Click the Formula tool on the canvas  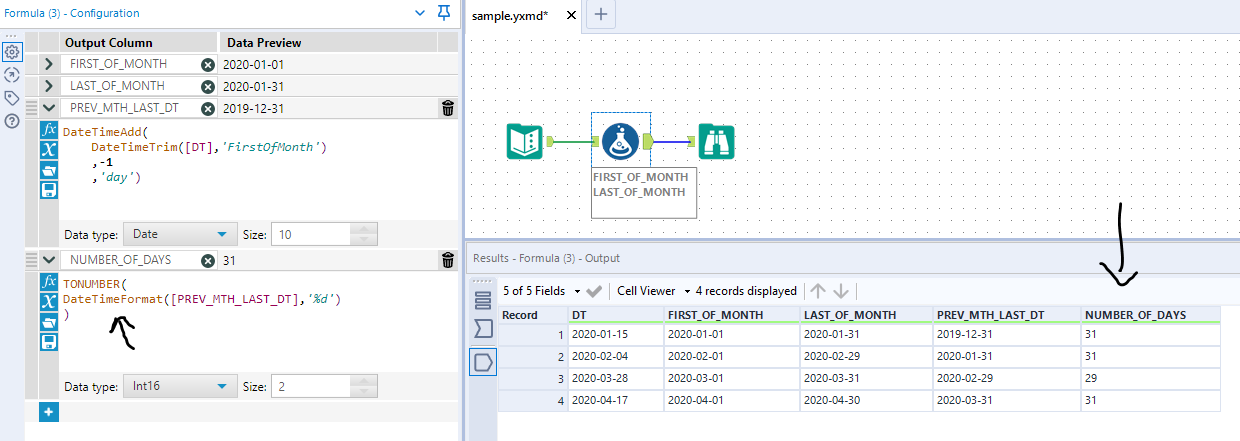pyautogui.click(x=620, y=140)
